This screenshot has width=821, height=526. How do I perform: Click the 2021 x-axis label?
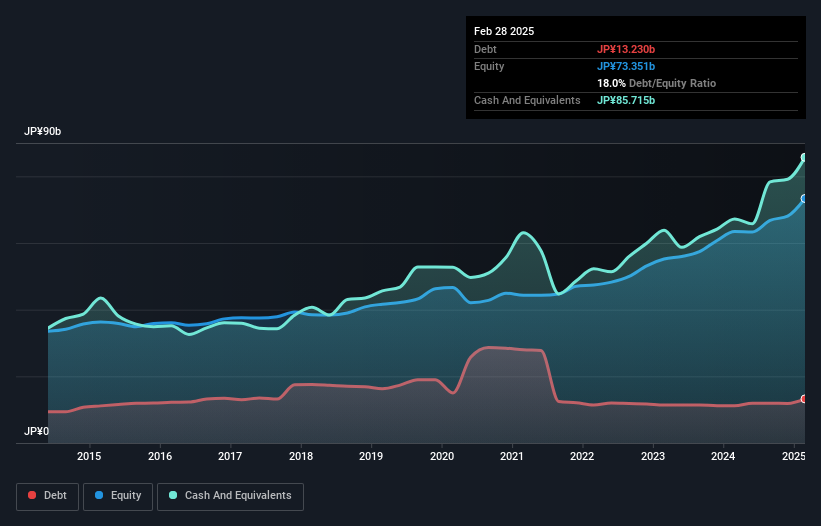tap(512, 456)
